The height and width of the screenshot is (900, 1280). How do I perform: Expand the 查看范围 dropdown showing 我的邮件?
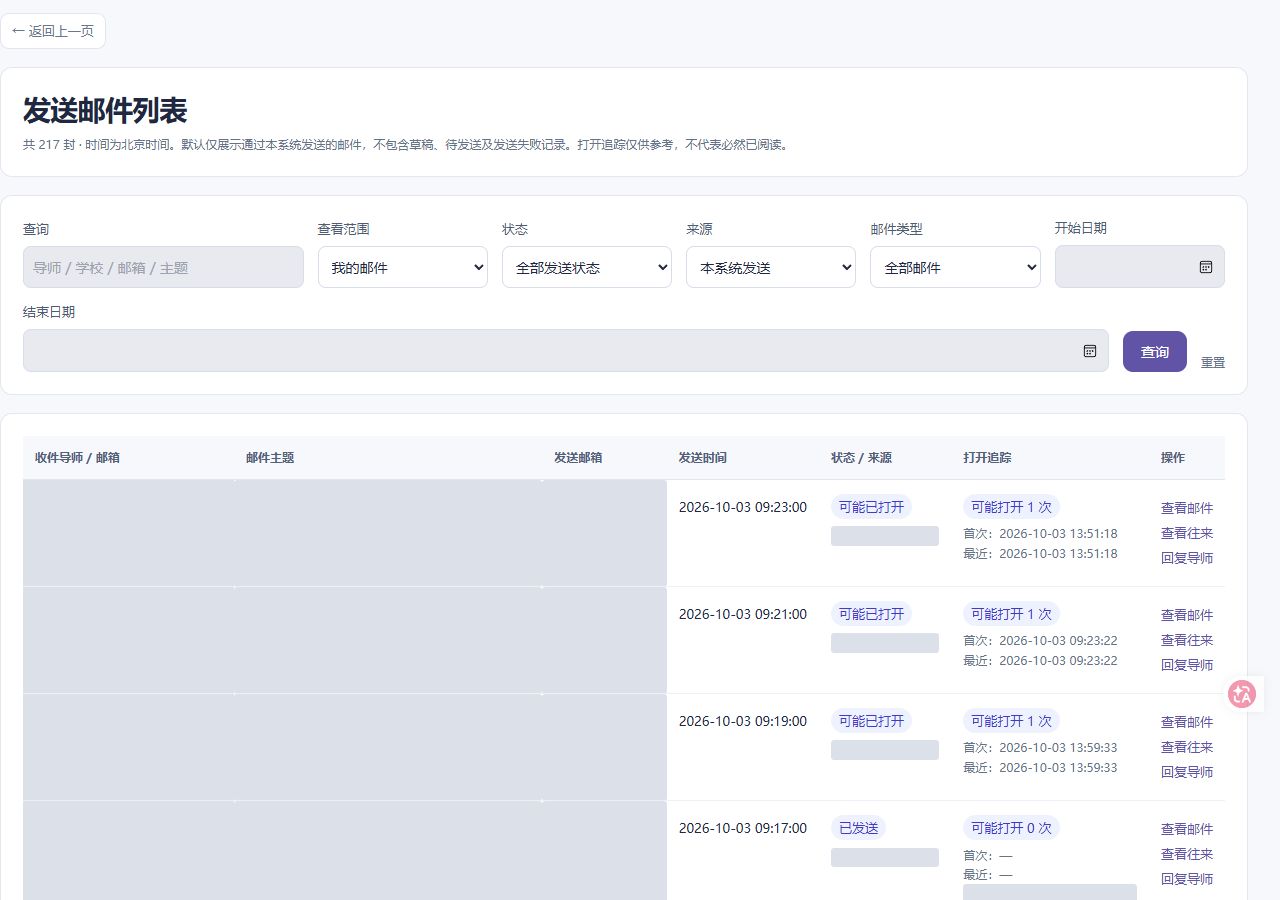[x=403, y=267]
